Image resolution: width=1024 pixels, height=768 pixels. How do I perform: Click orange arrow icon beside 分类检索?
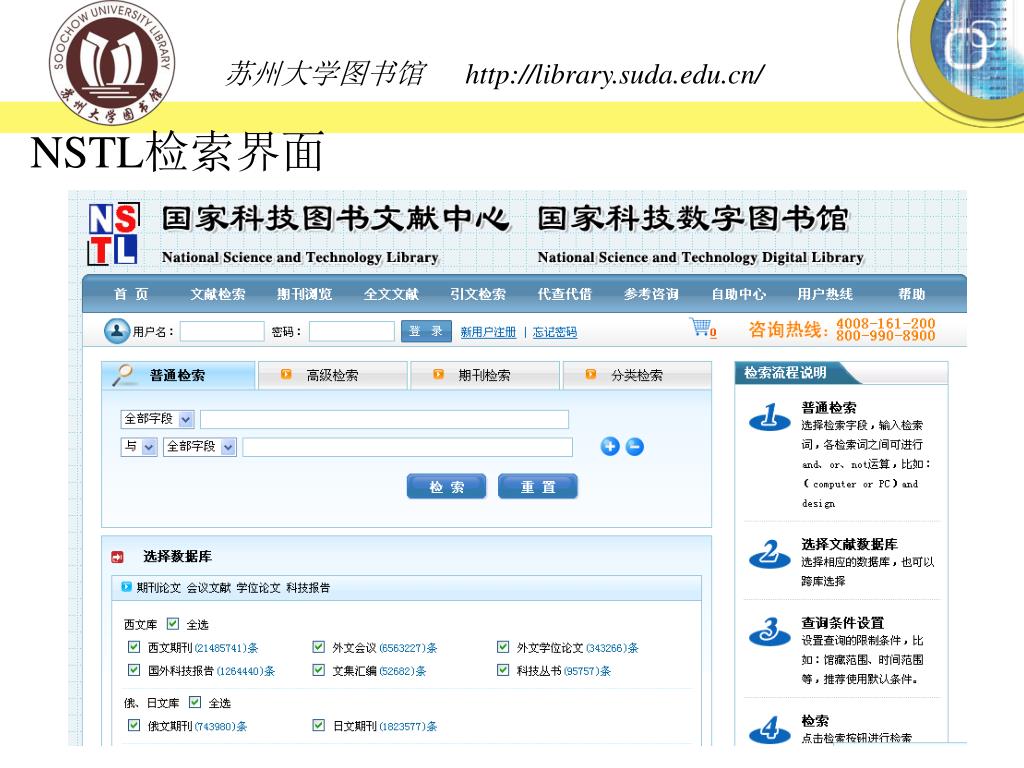coord(591,374)
